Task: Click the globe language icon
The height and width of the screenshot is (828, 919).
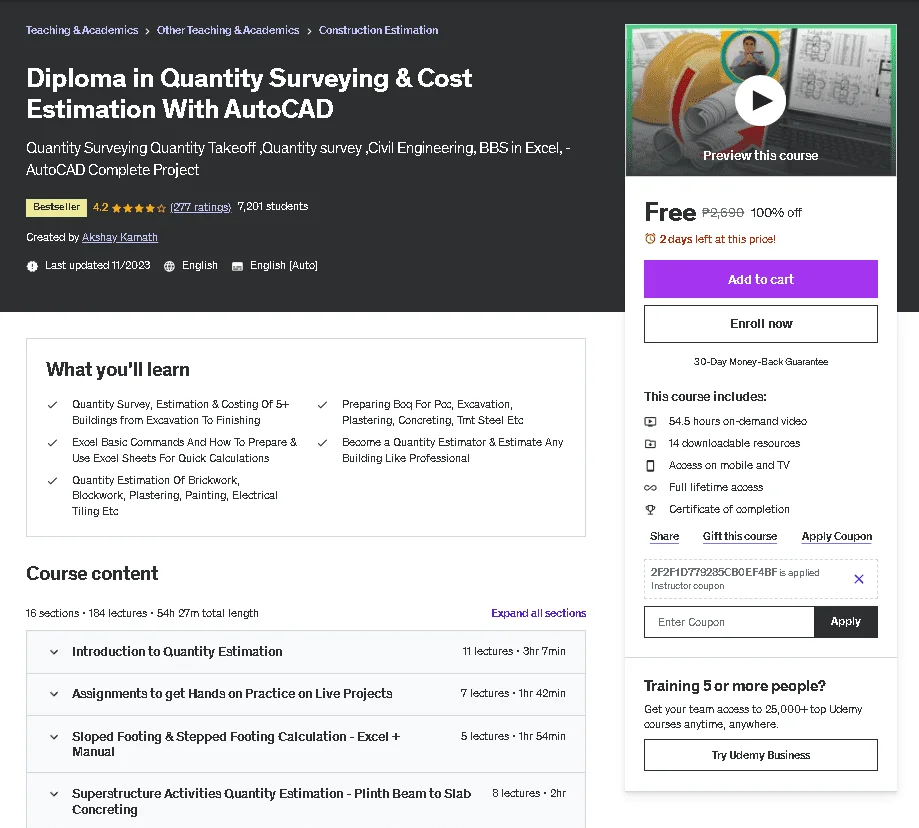Action: pyautogui.click(x=169, y=266)
